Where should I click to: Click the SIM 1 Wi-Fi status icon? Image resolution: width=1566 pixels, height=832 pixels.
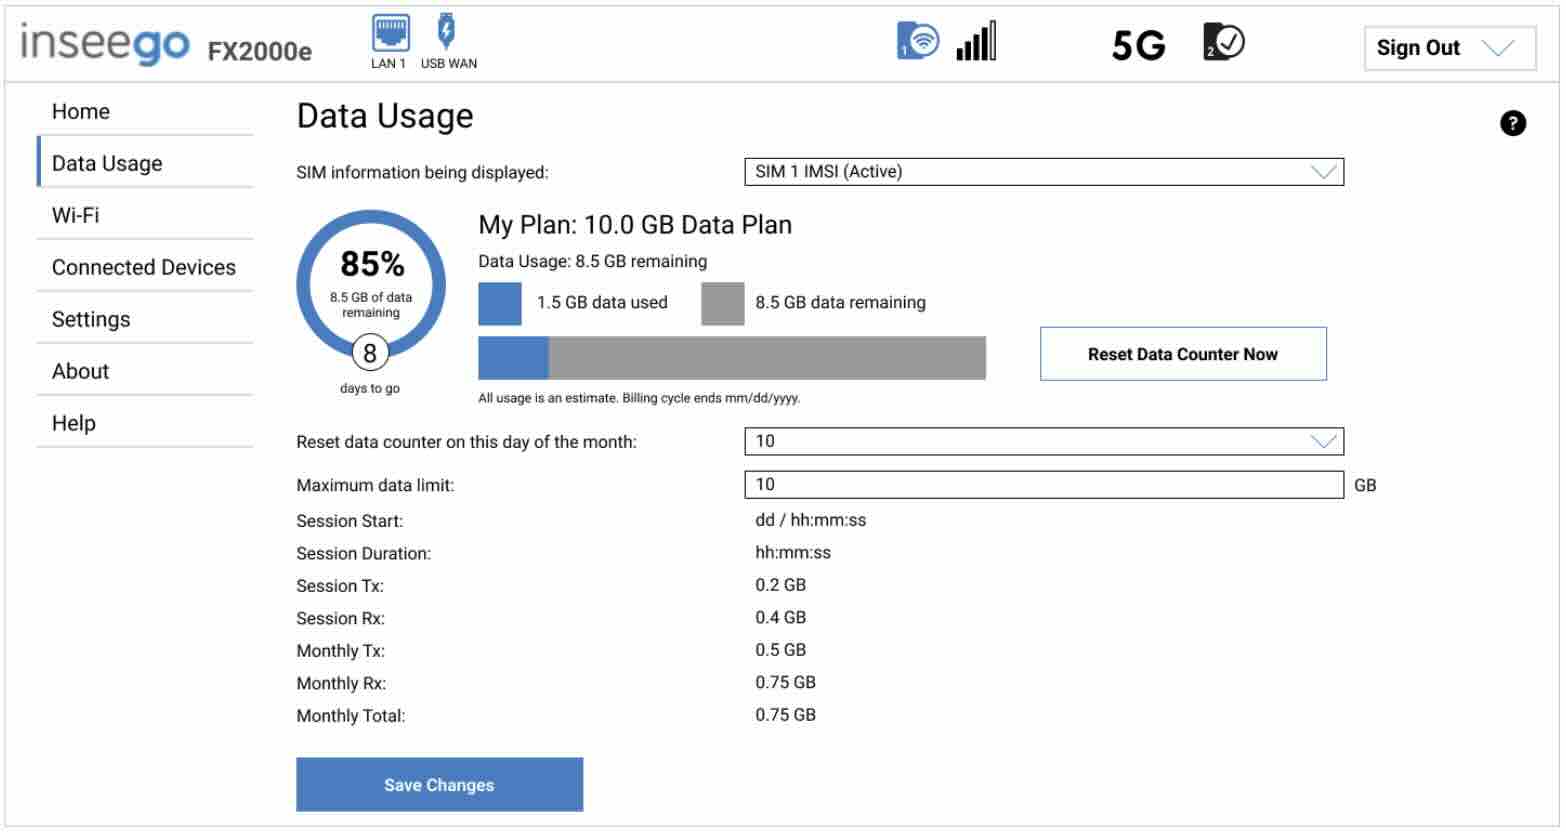(917, 39)
